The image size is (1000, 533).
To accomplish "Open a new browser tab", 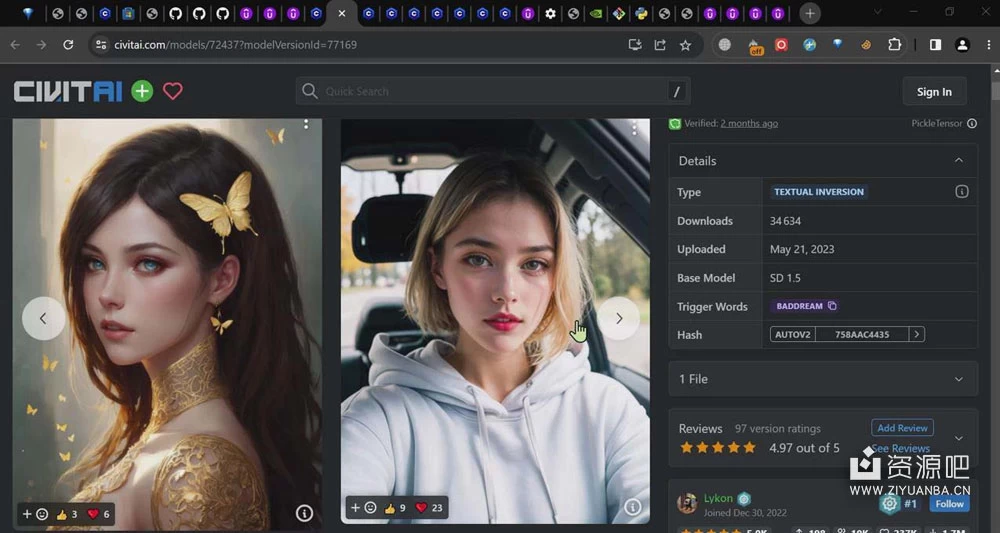I will click(x=810, y=13).
